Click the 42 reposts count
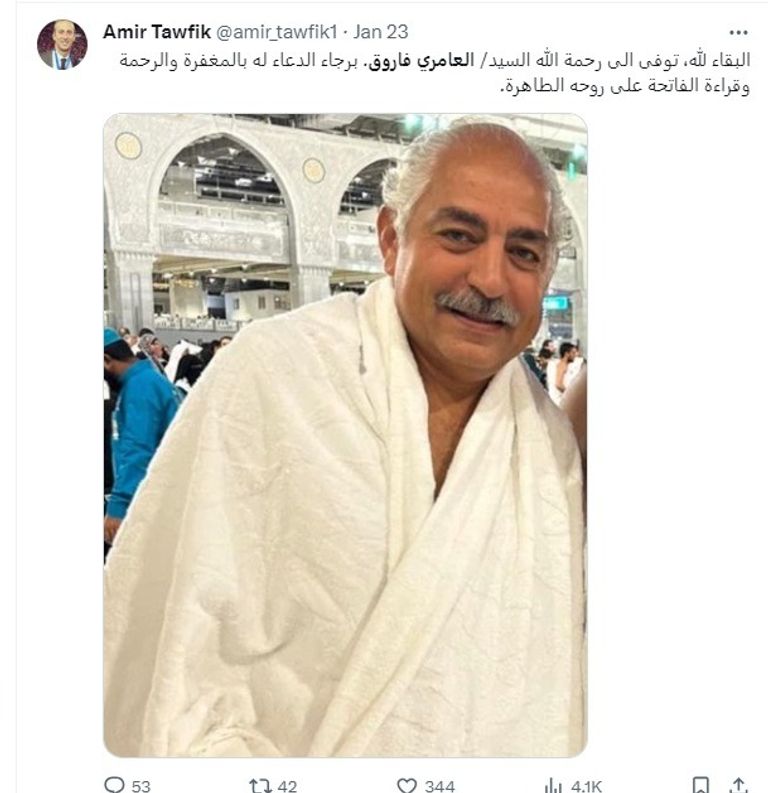The width and height of the screenshot is (768, 793). pyautogui.click(x=287, y=786)
